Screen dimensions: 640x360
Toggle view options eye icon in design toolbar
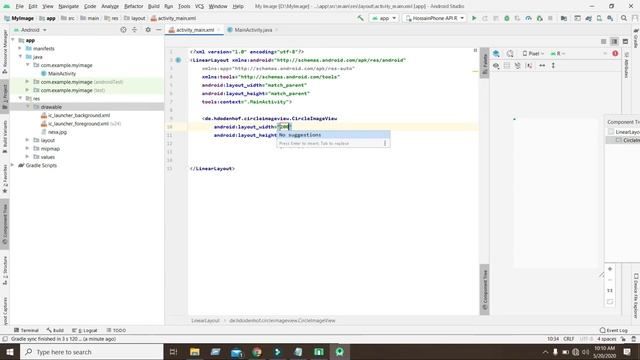pos(496,66)
